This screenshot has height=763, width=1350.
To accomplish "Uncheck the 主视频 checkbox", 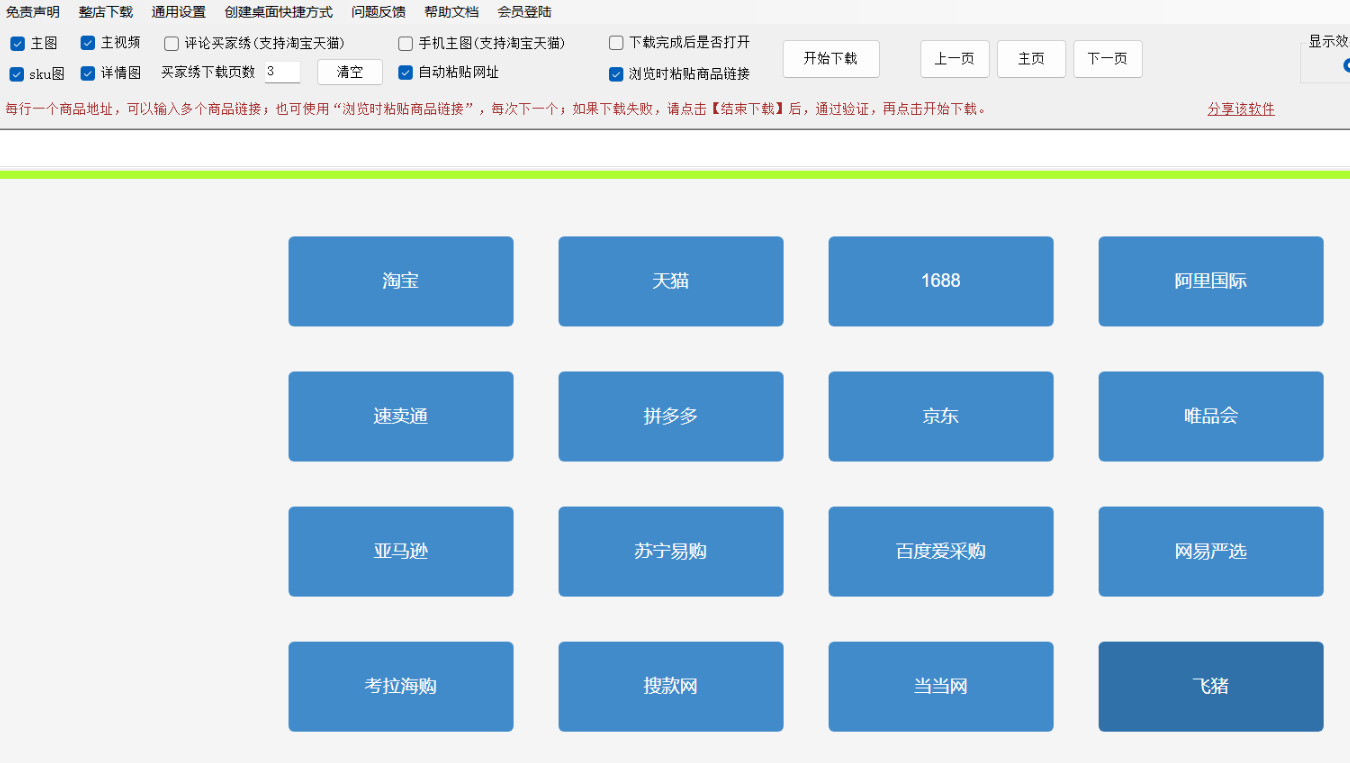I will (88, 43).
